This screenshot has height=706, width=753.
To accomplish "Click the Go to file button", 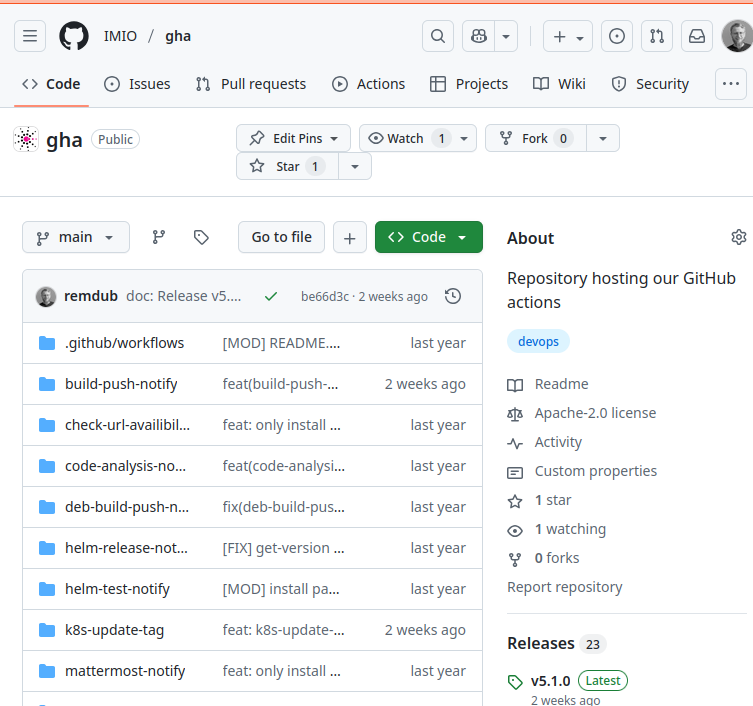I will 281,237.
